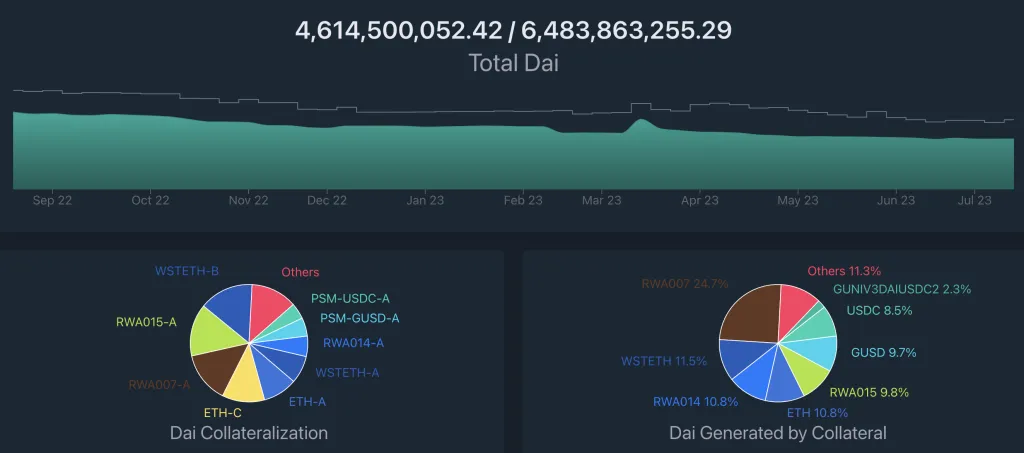Click the Feb 23 axis label
1024x453 pixels.
(523, 200)
